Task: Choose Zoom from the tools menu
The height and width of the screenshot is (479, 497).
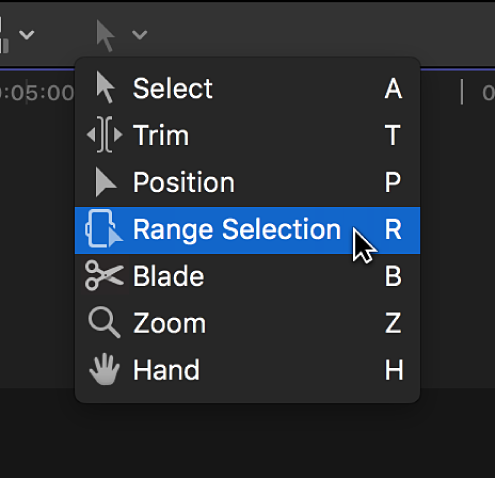Action: point(247,323)
